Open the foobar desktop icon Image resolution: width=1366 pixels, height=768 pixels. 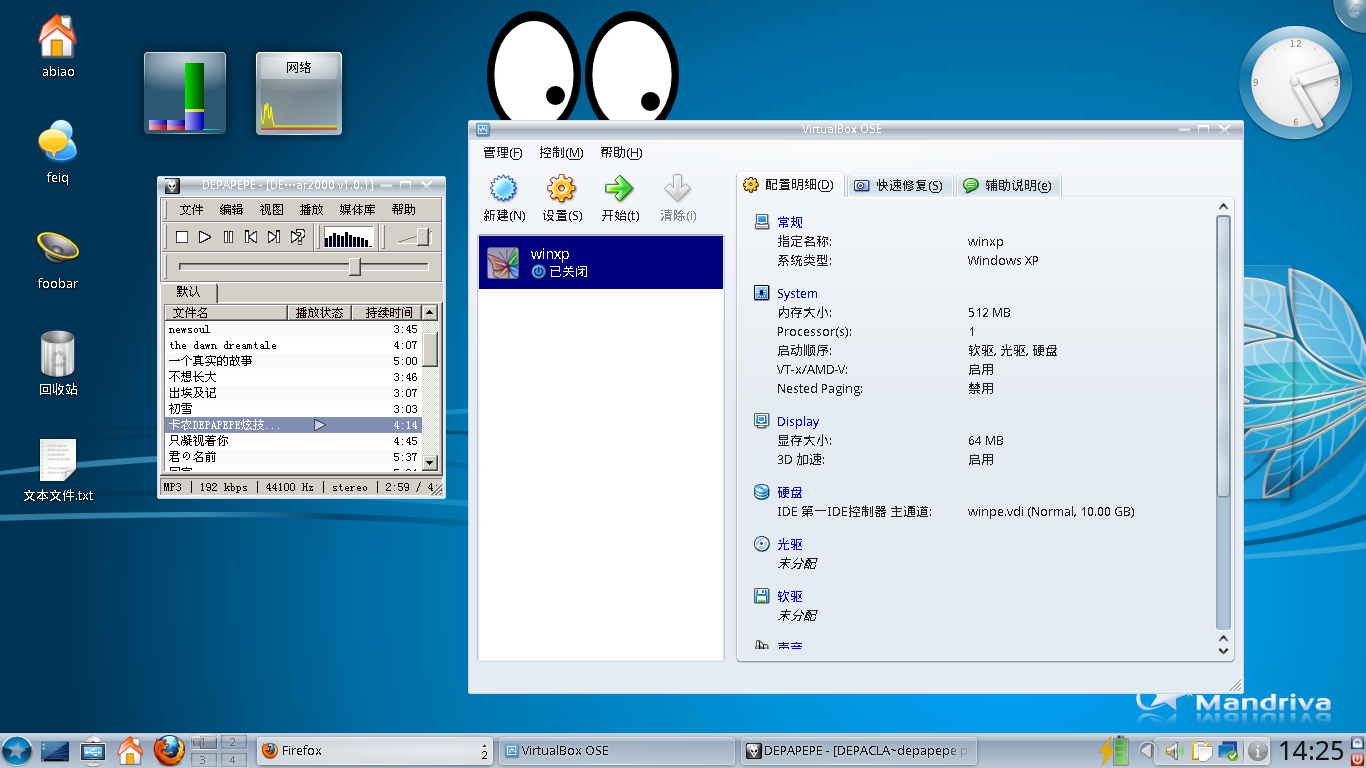coord(58,258)
